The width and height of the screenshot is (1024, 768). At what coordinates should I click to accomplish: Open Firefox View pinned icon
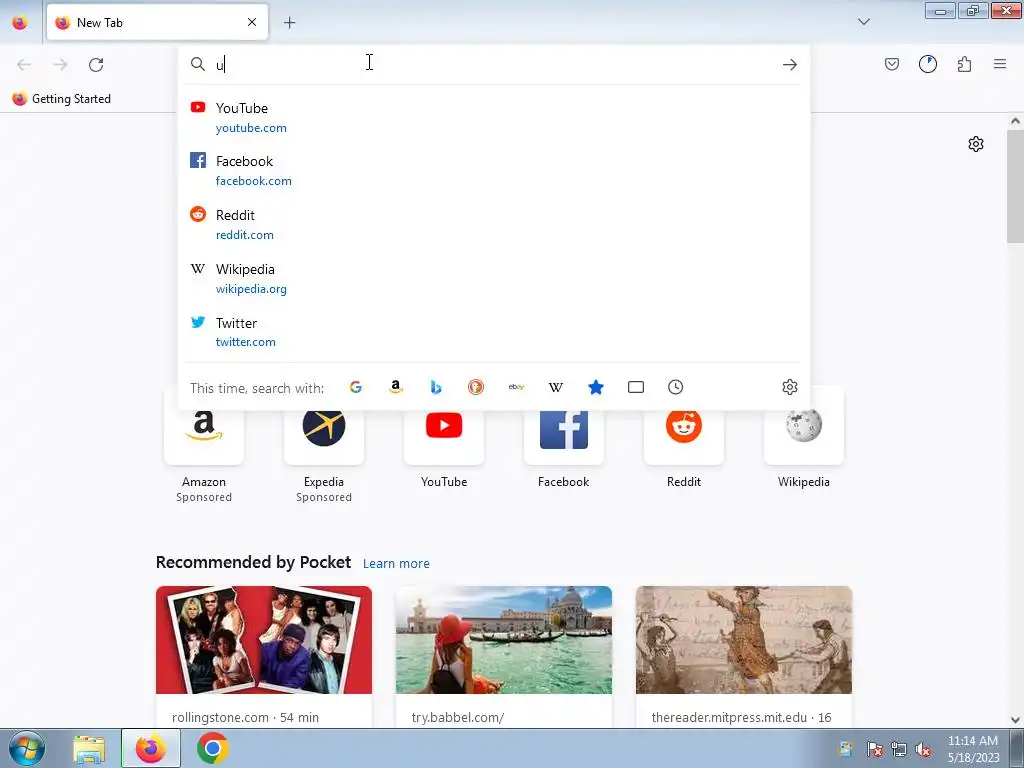pyautogui.click(x=20, y=23)
